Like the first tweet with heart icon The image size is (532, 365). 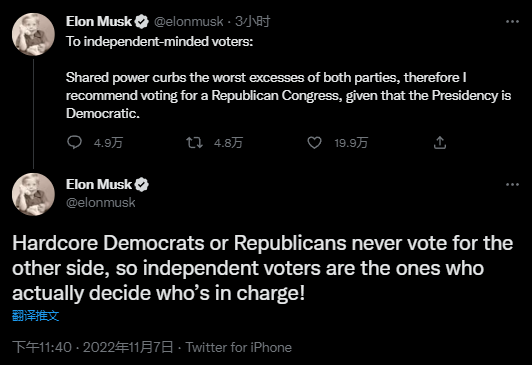[x=314, y=142]
